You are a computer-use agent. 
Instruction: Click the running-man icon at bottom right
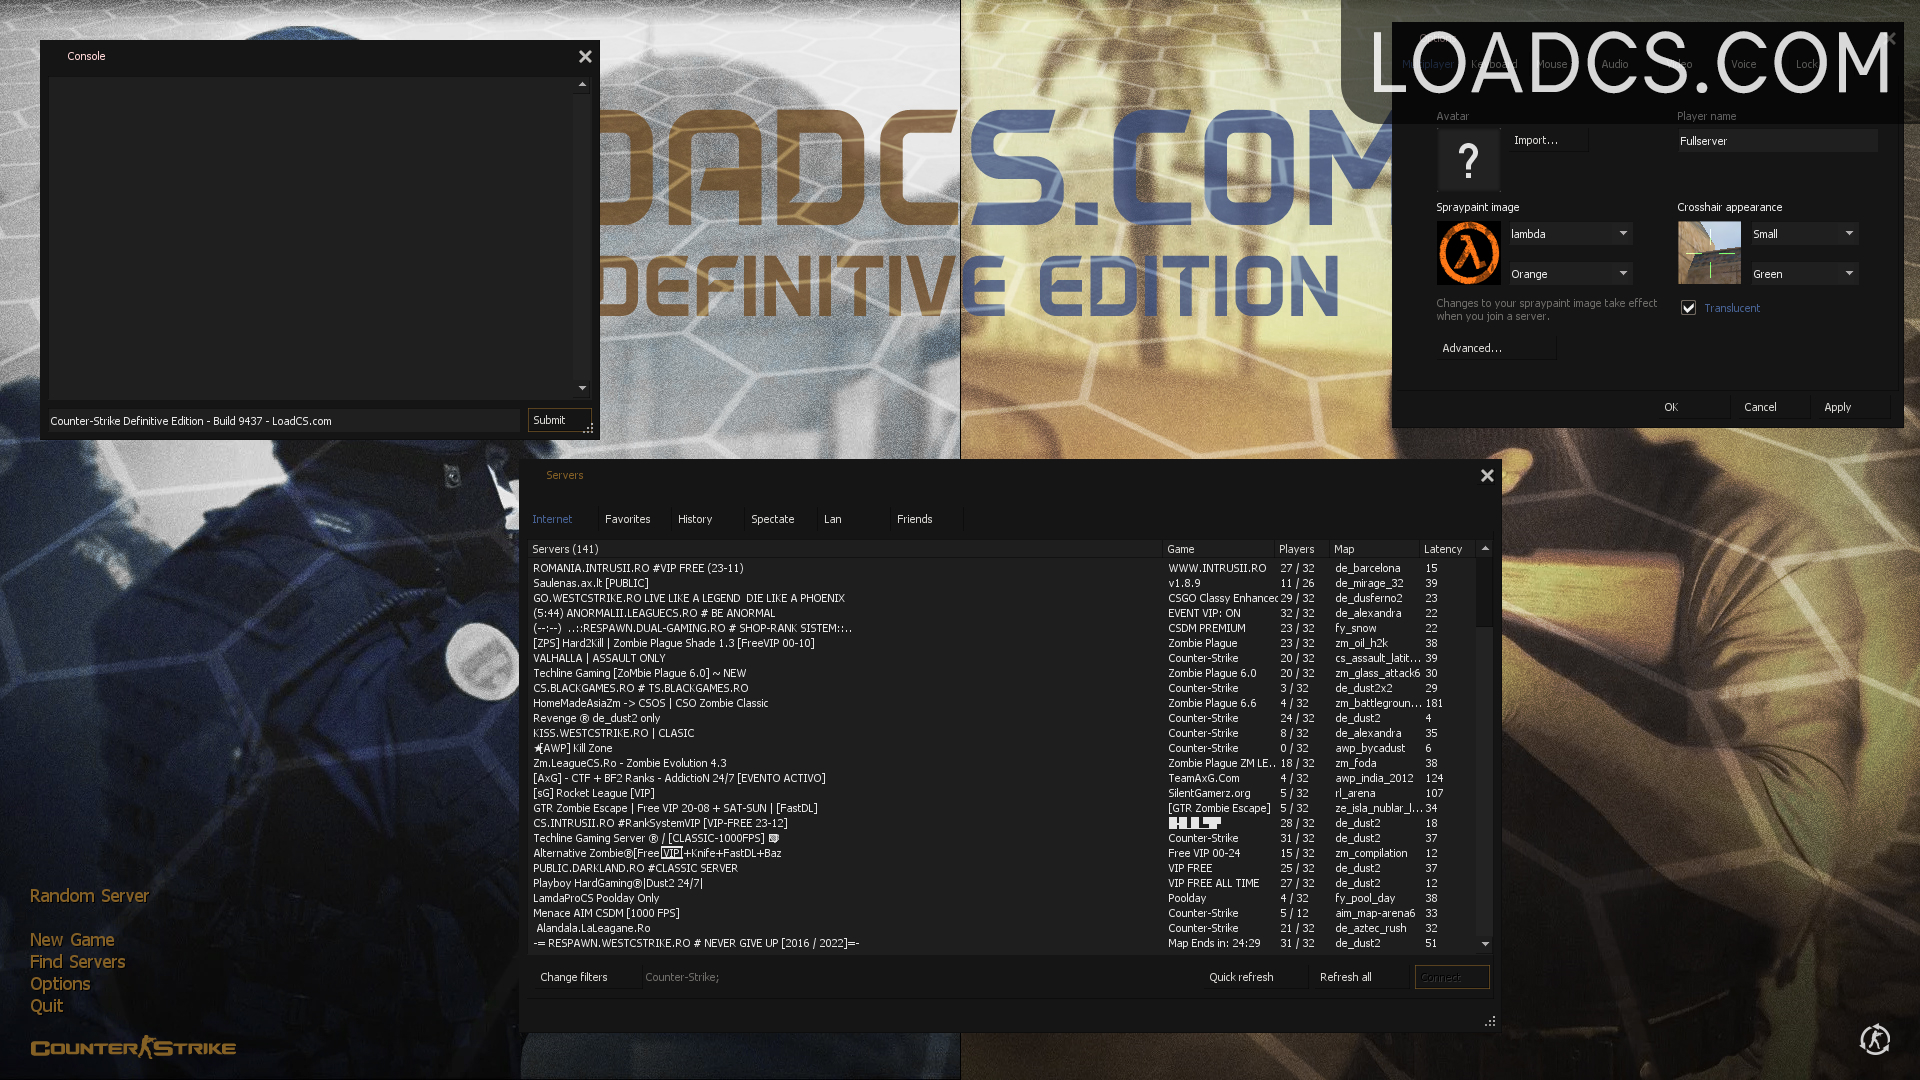click(1875, 1039)
